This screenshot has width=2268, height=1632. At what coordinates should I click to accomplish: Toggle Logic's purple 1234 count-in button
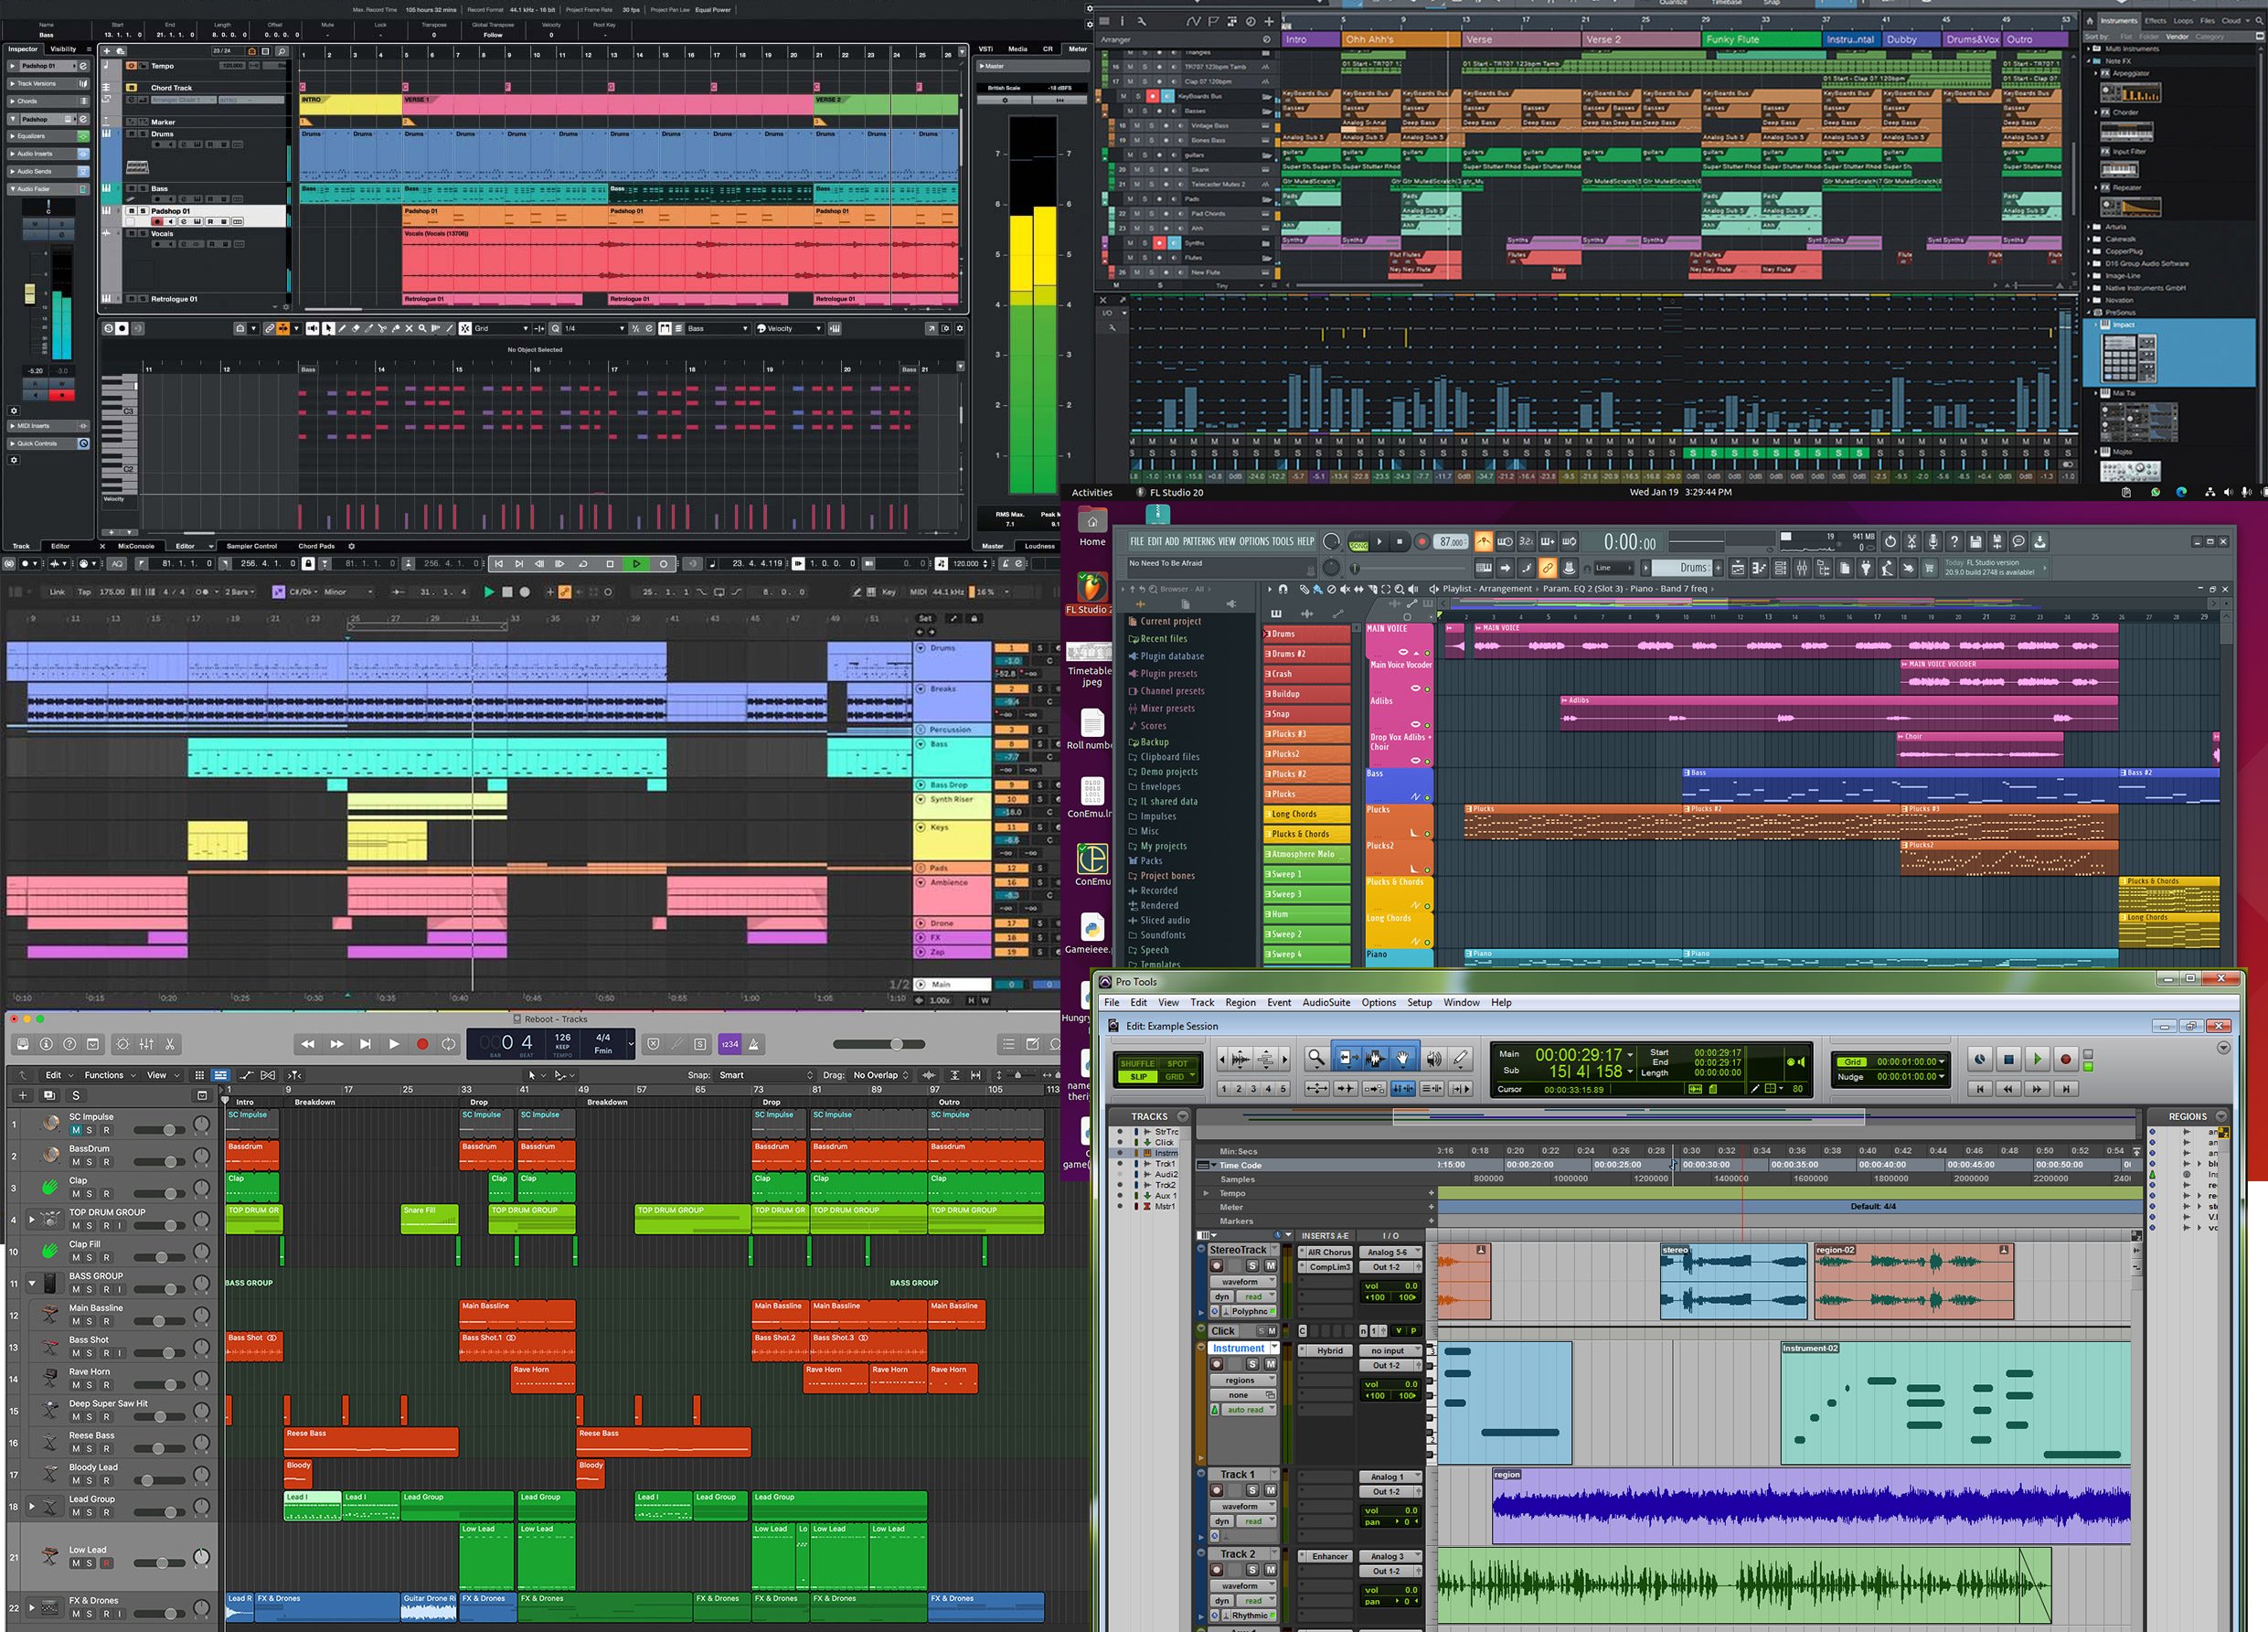coord(730,1044)
